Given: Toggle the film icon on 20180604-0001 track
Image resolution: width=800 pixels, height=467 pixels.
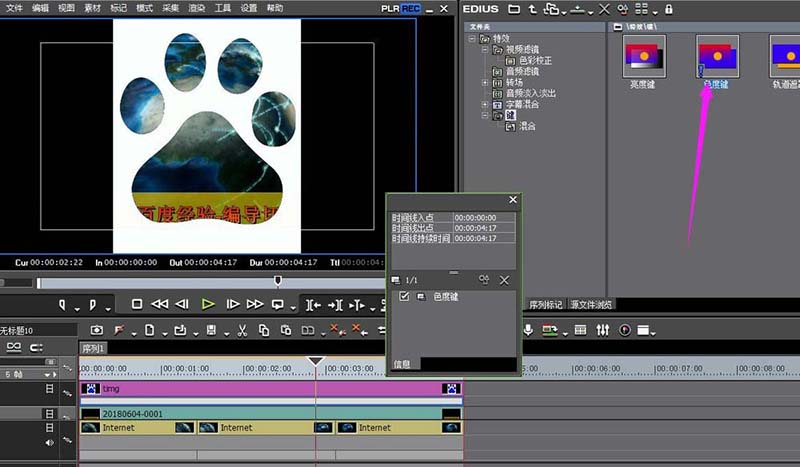Looking at the screenshot, I should click(x=49, y=413).
